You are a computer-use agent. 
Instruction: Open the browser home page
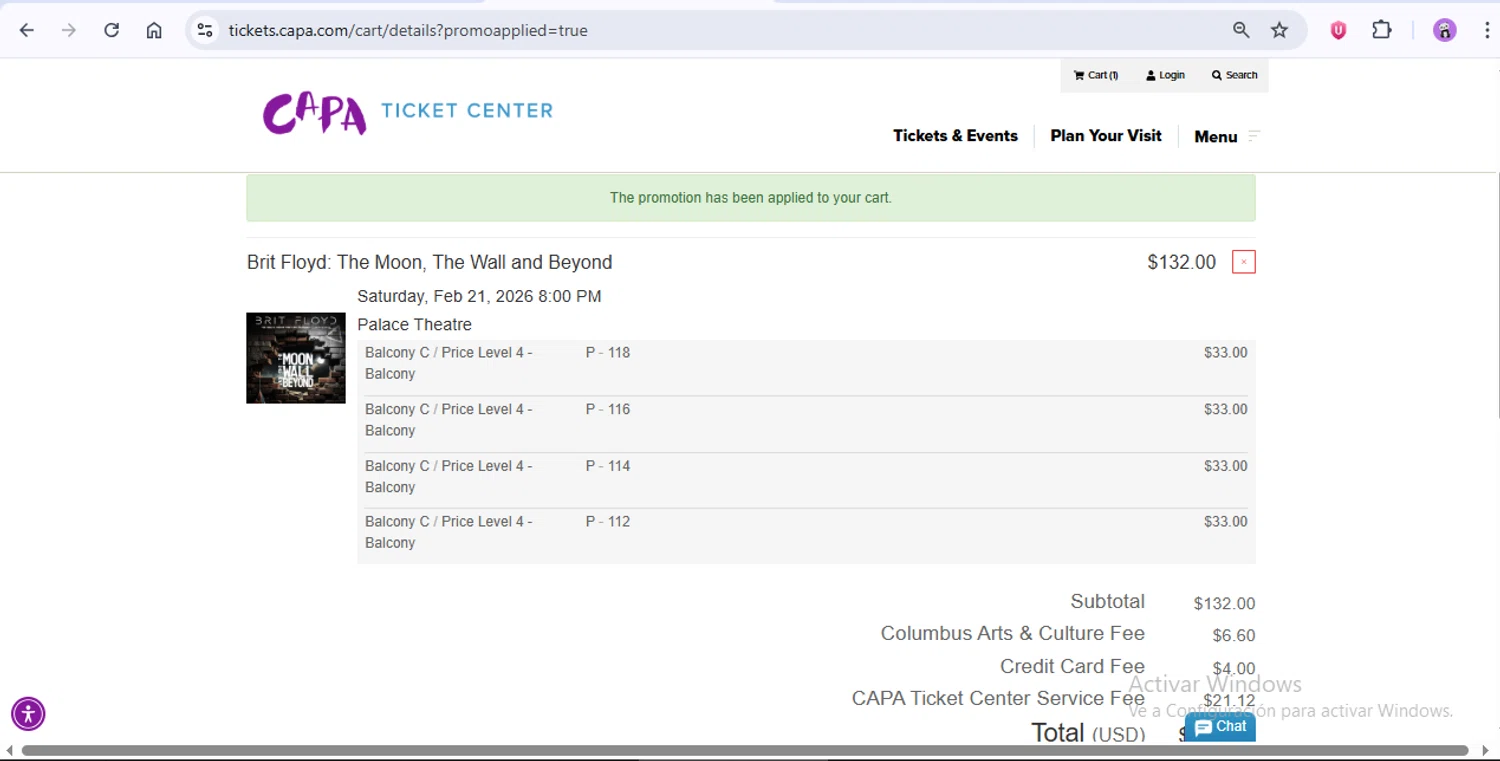coord(154,30)
